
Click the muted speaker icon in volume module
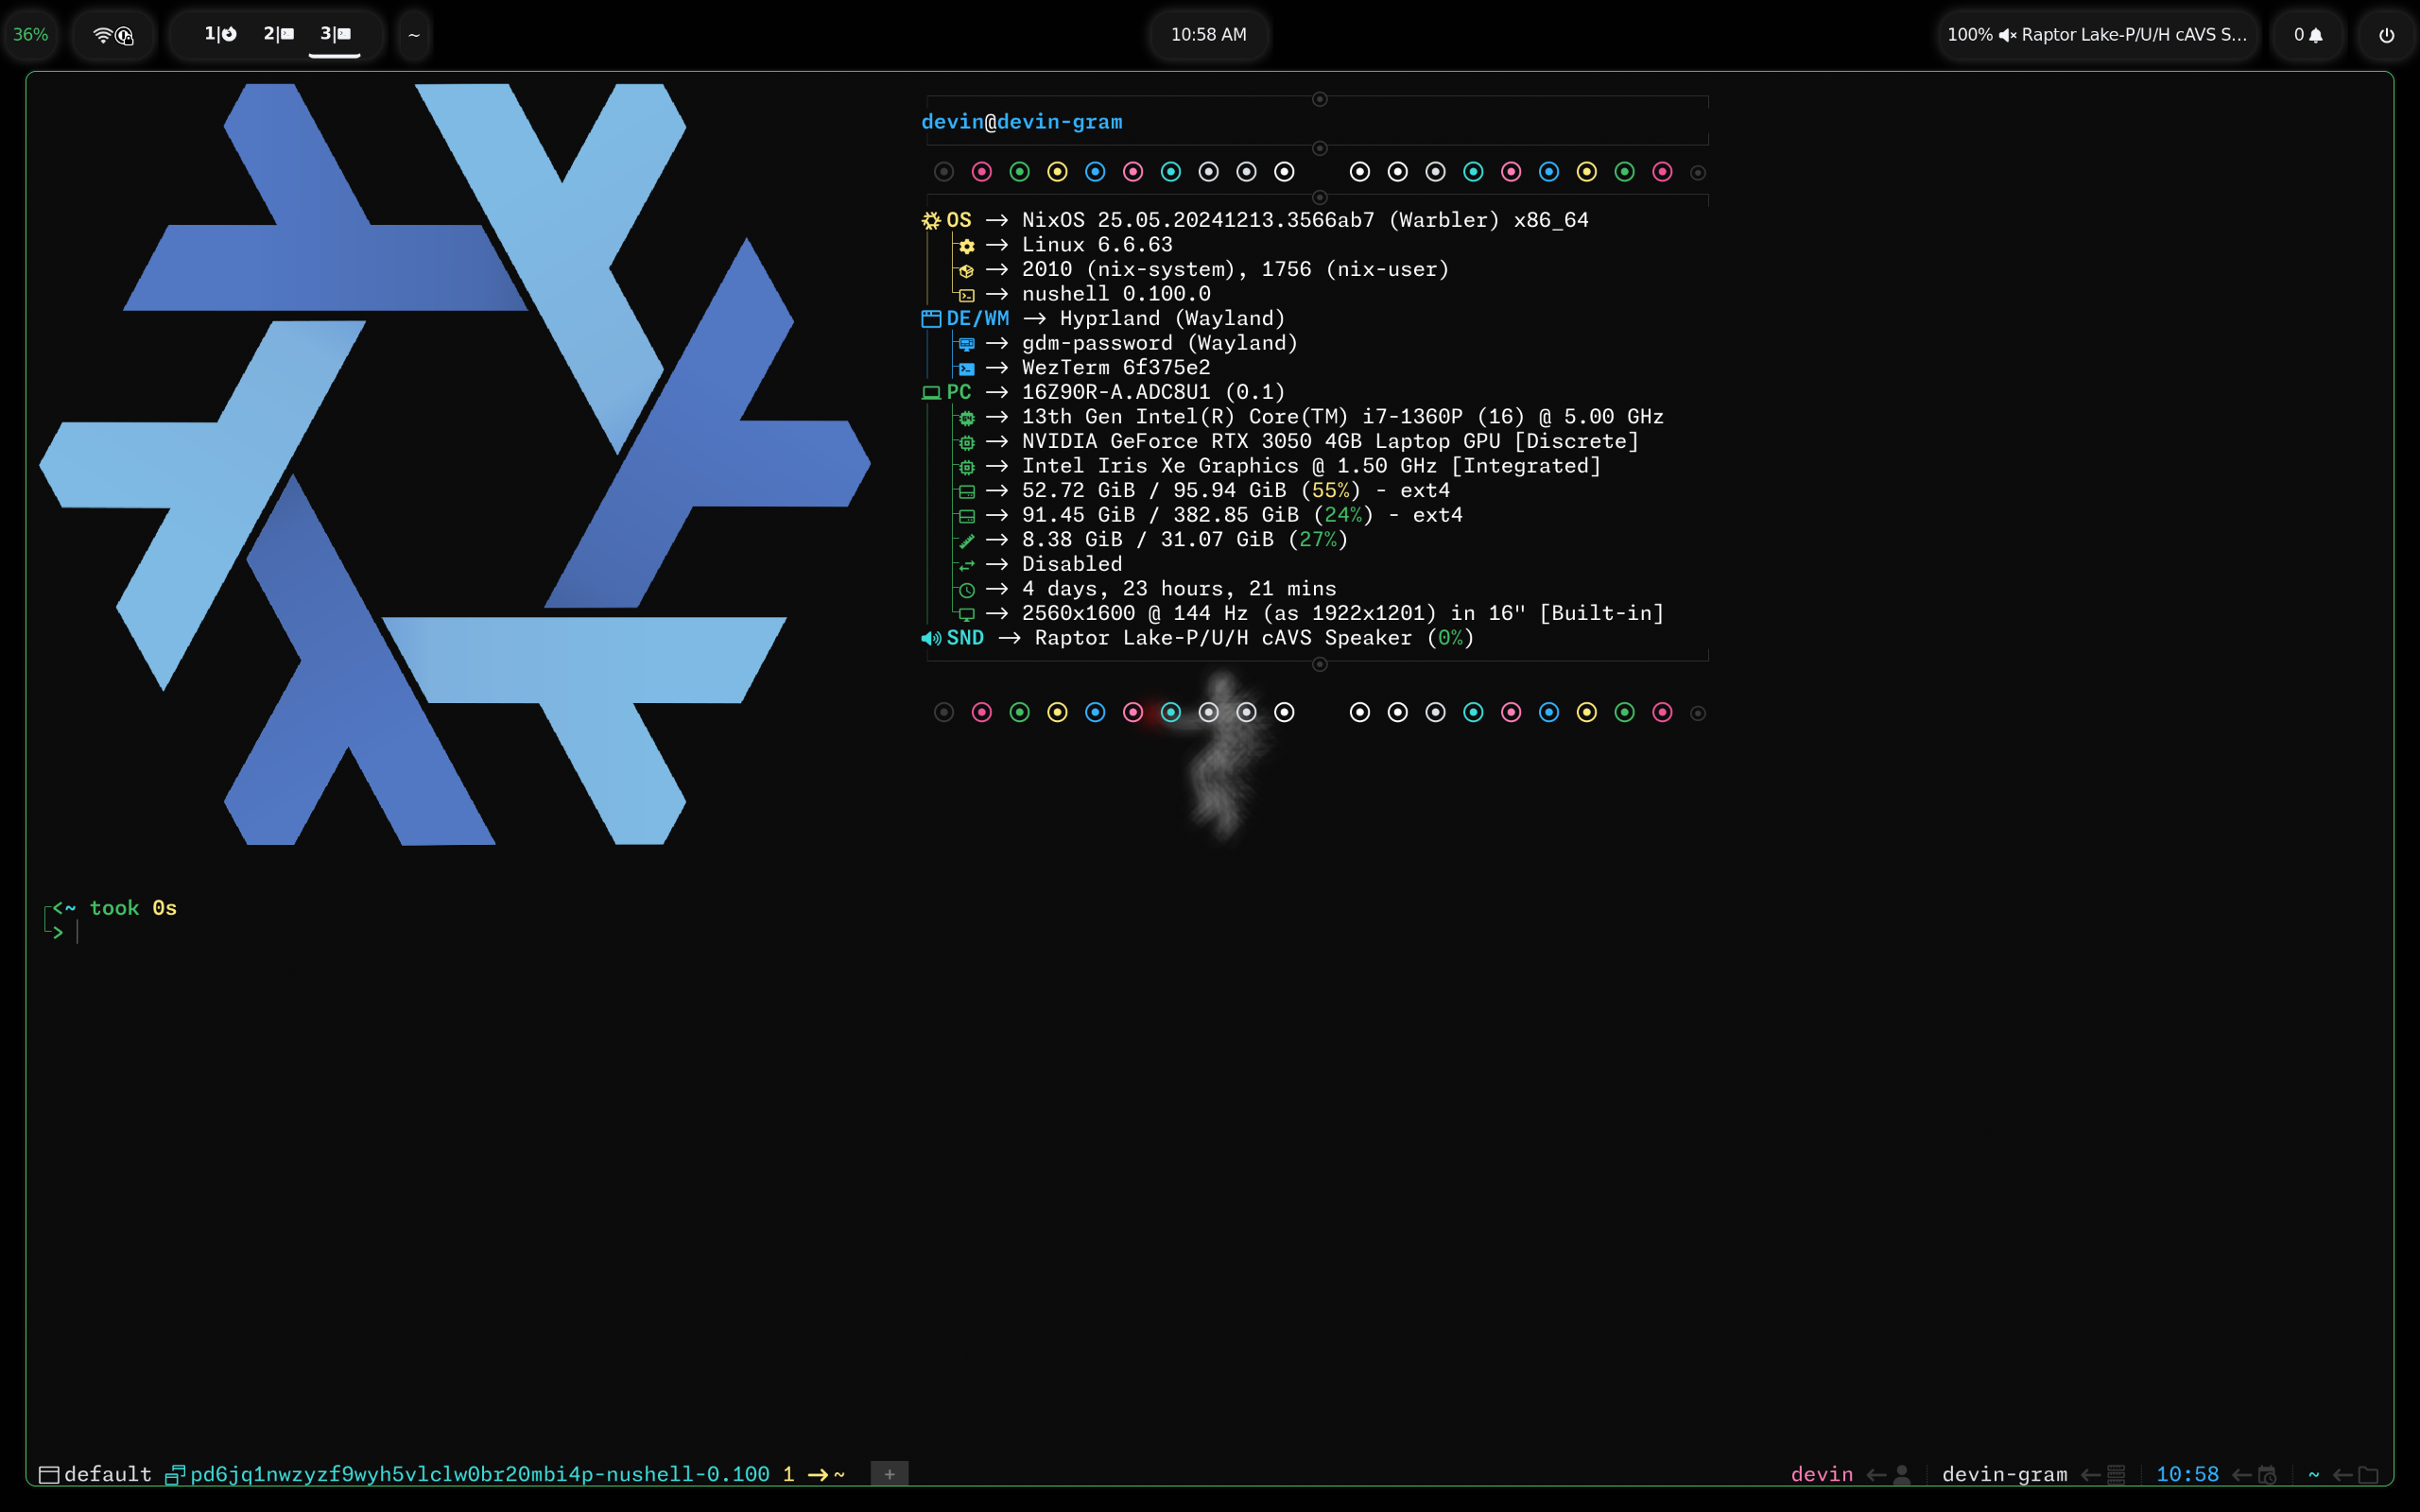click(2007, 35)
